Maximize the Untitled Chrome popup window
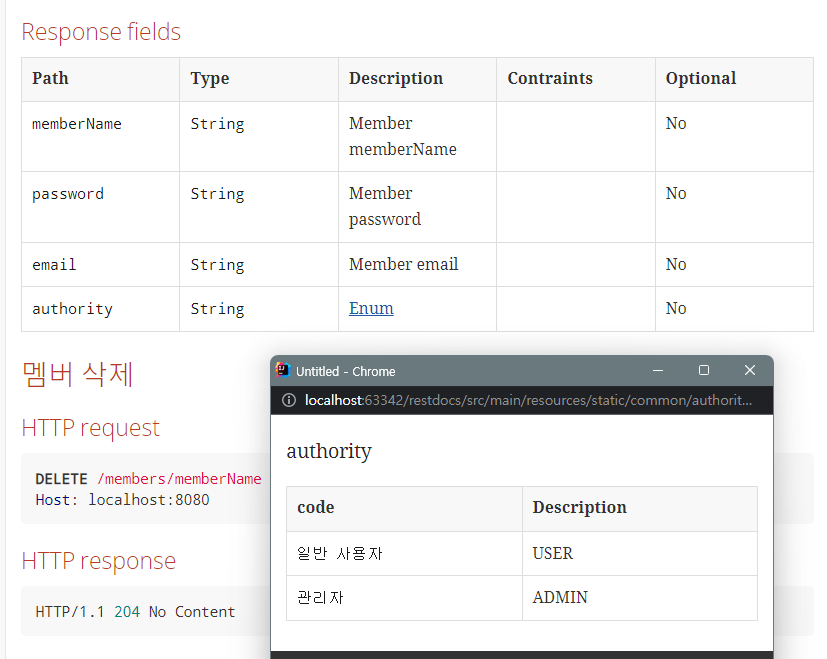Image resolution: width=827 pixels, height=659 pixels. [704, 371]
